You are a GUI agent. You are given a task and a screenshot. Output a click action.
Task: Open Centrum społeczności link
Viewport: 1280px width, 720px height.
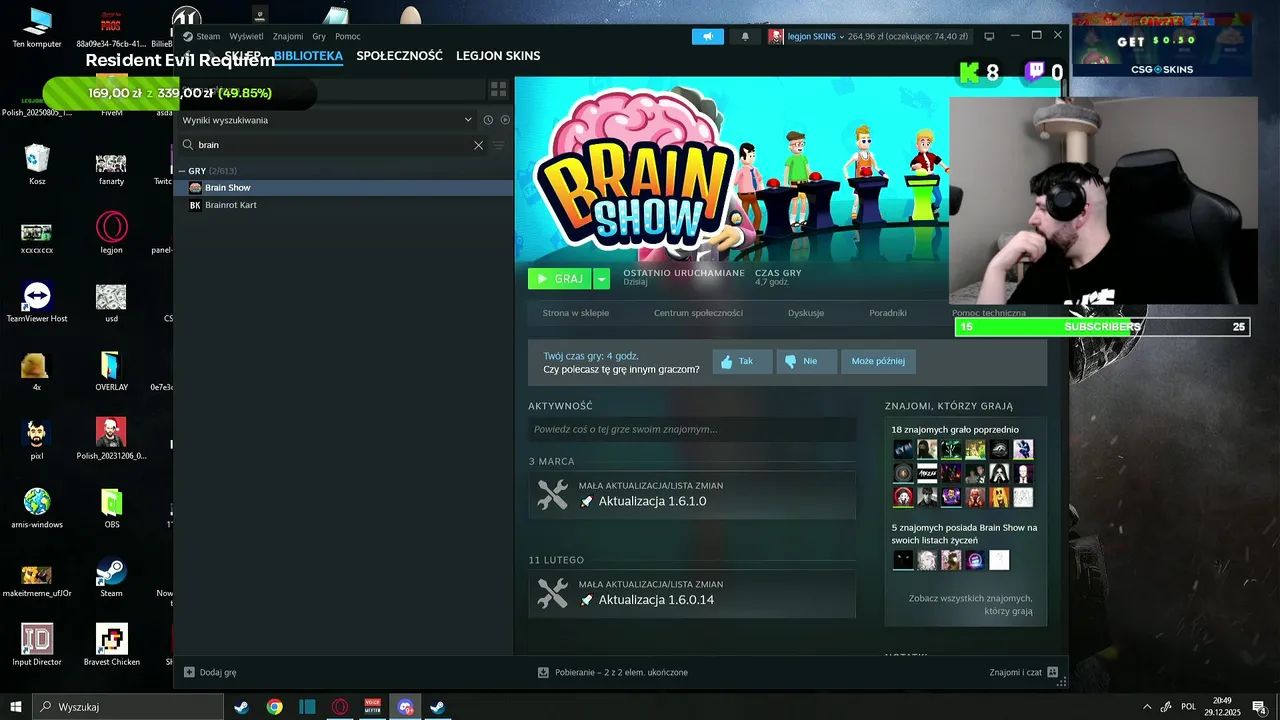(x=698, y=313)
